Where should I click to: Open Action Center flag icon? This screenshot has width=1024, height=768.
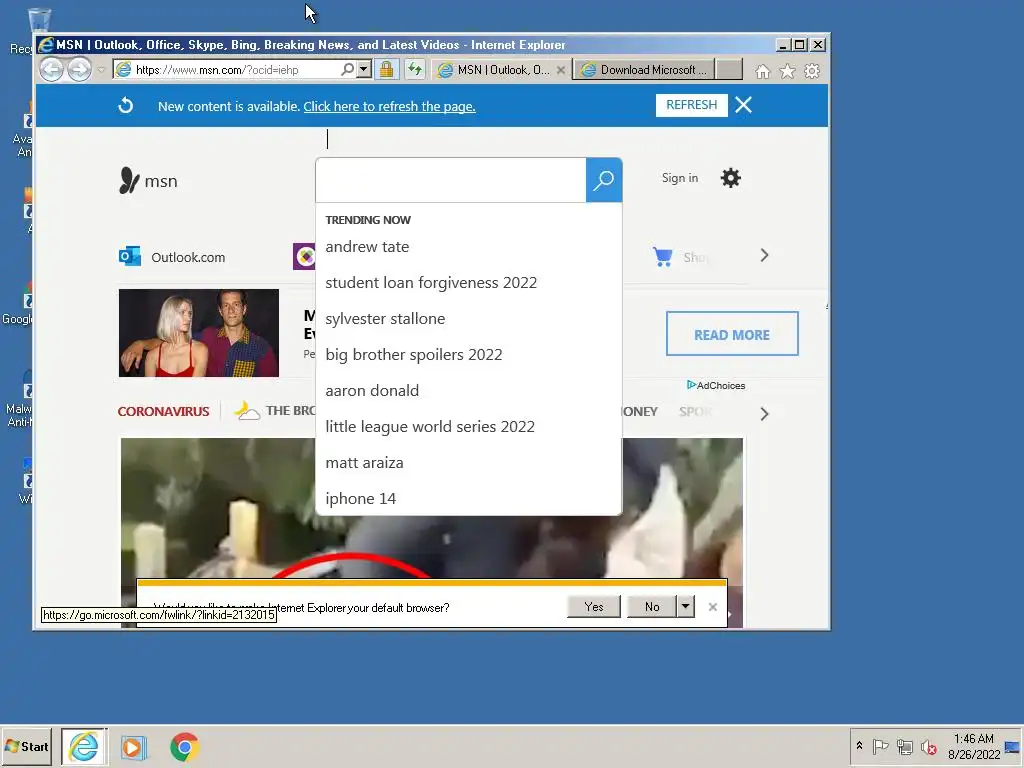click(x=880, y=746)
